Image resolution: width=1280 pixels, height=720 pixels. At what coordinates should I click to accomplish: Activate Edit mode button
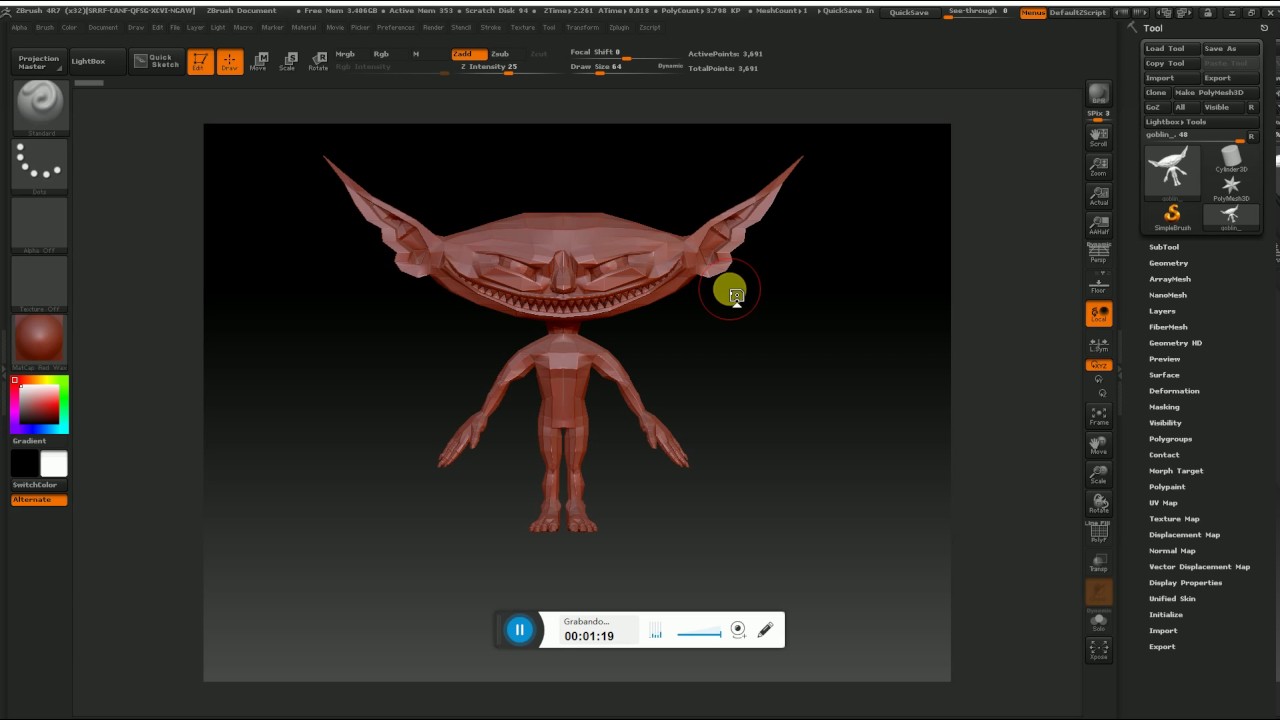pos(200,61)
